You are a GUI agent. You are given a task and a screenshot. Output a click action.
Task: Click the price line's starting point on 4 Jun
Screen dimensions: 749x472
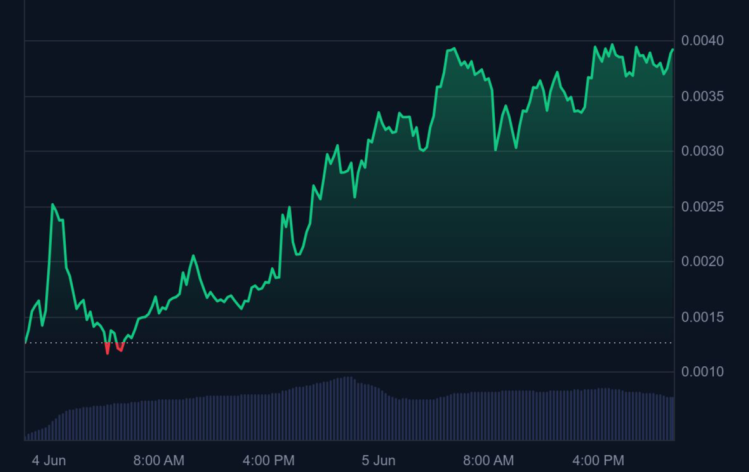click(26, 342)
